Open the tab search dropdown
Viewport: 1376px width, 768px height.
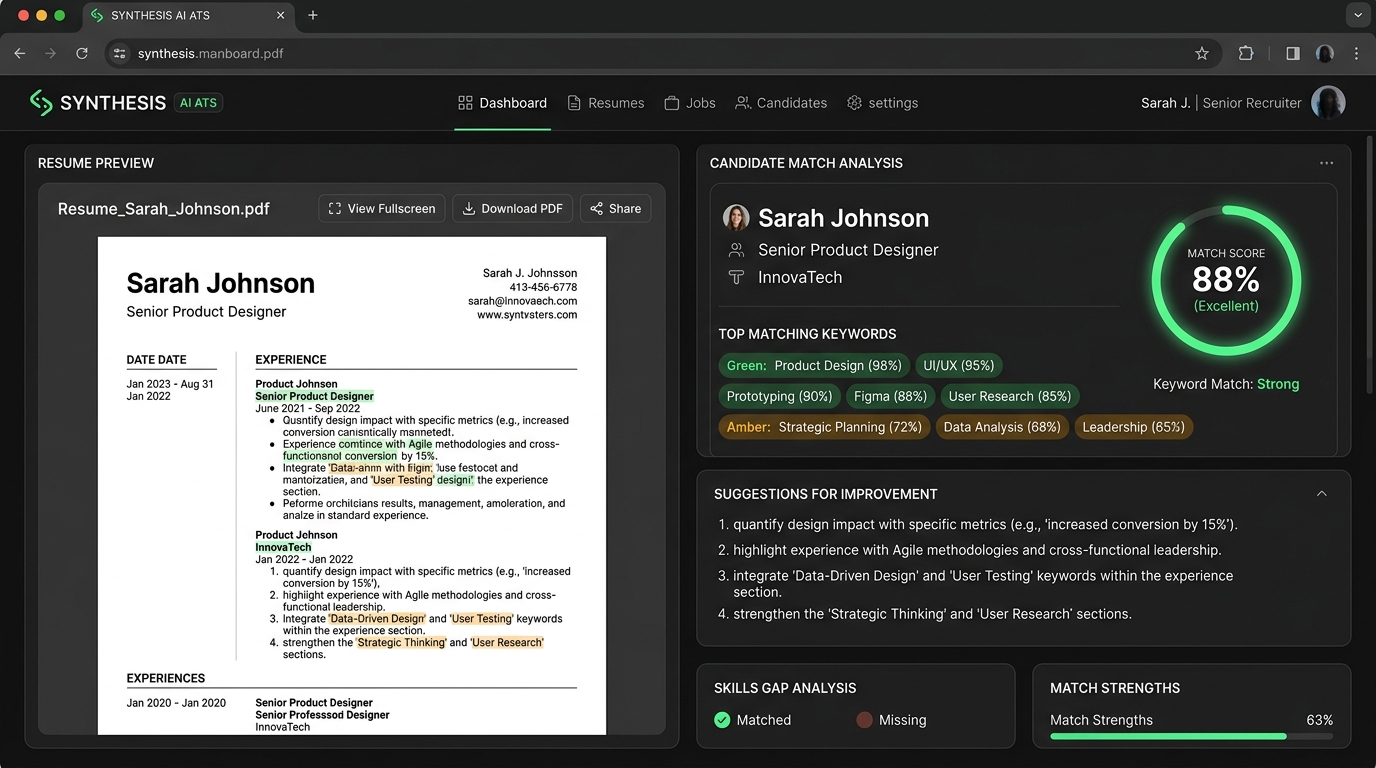point(1357,15)
